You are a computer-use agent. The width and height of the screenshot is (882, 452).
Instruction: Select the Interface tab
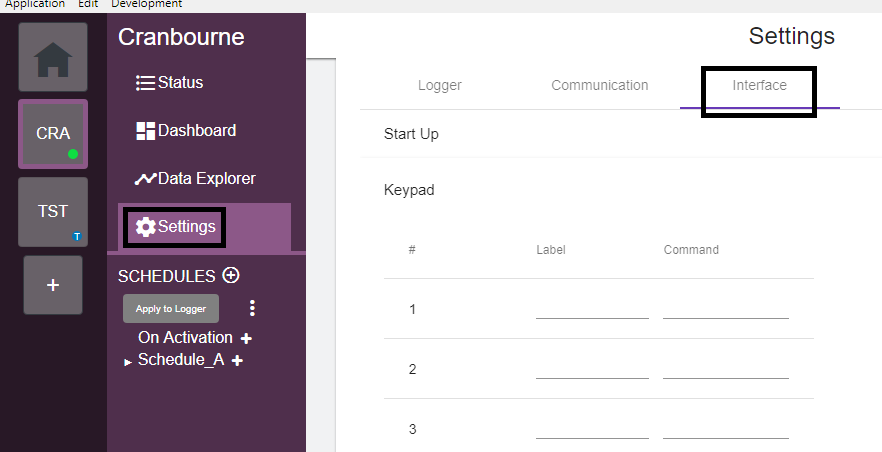click(x=759, y=85)
